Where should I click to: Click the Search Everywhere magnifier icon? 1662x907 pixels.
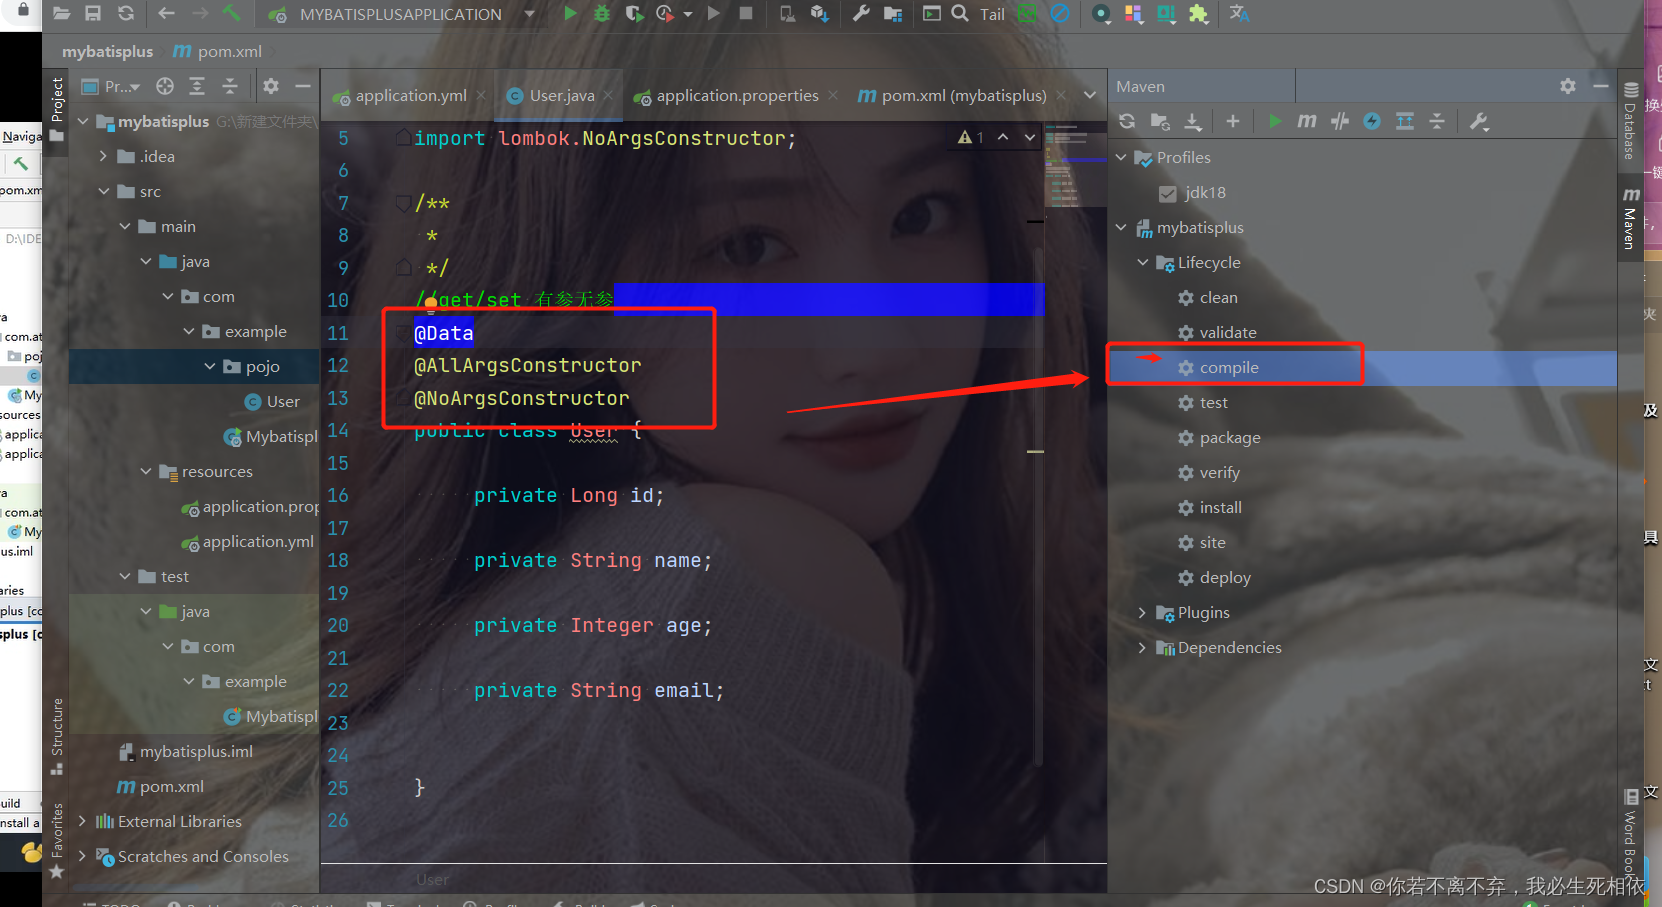click(x=960, y=13)
